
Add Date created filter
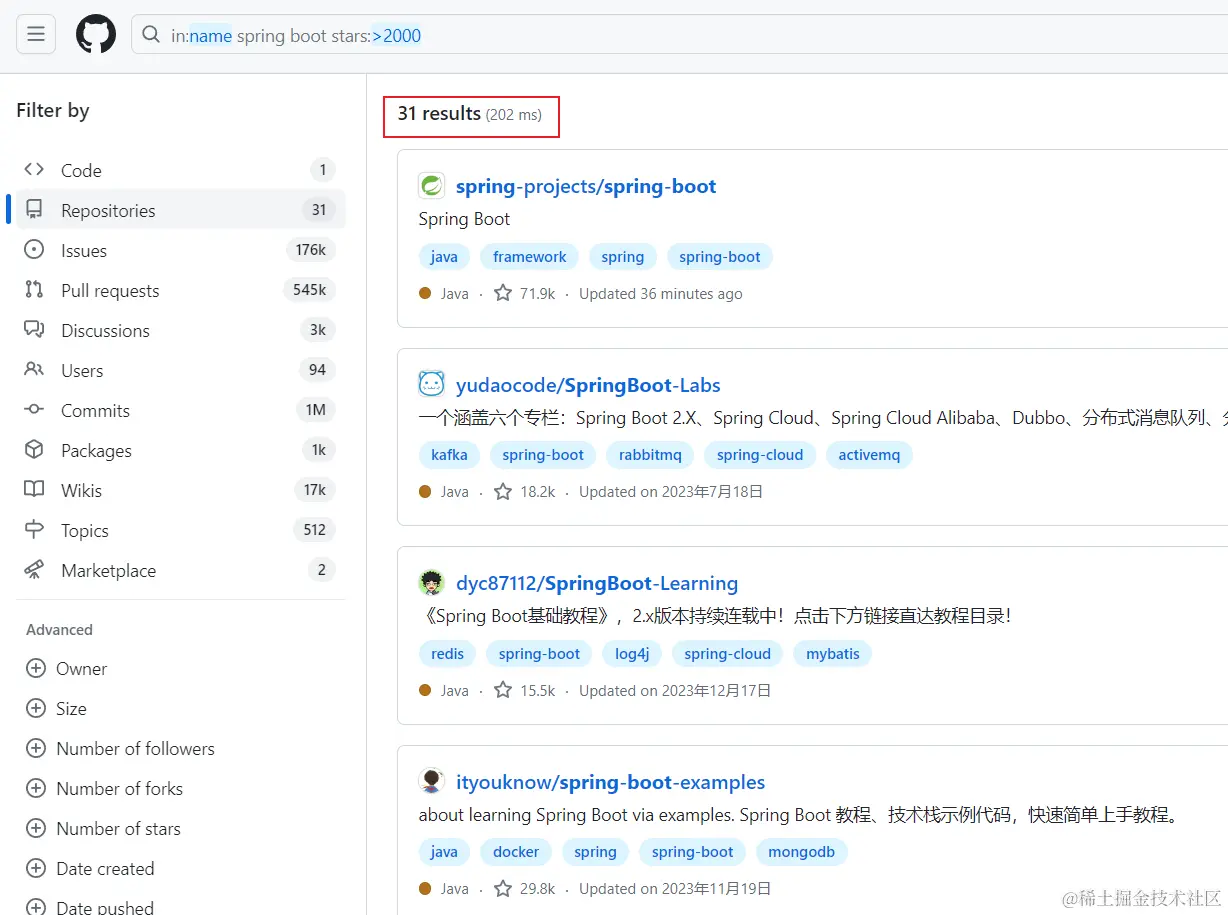[x=90, y=868]
